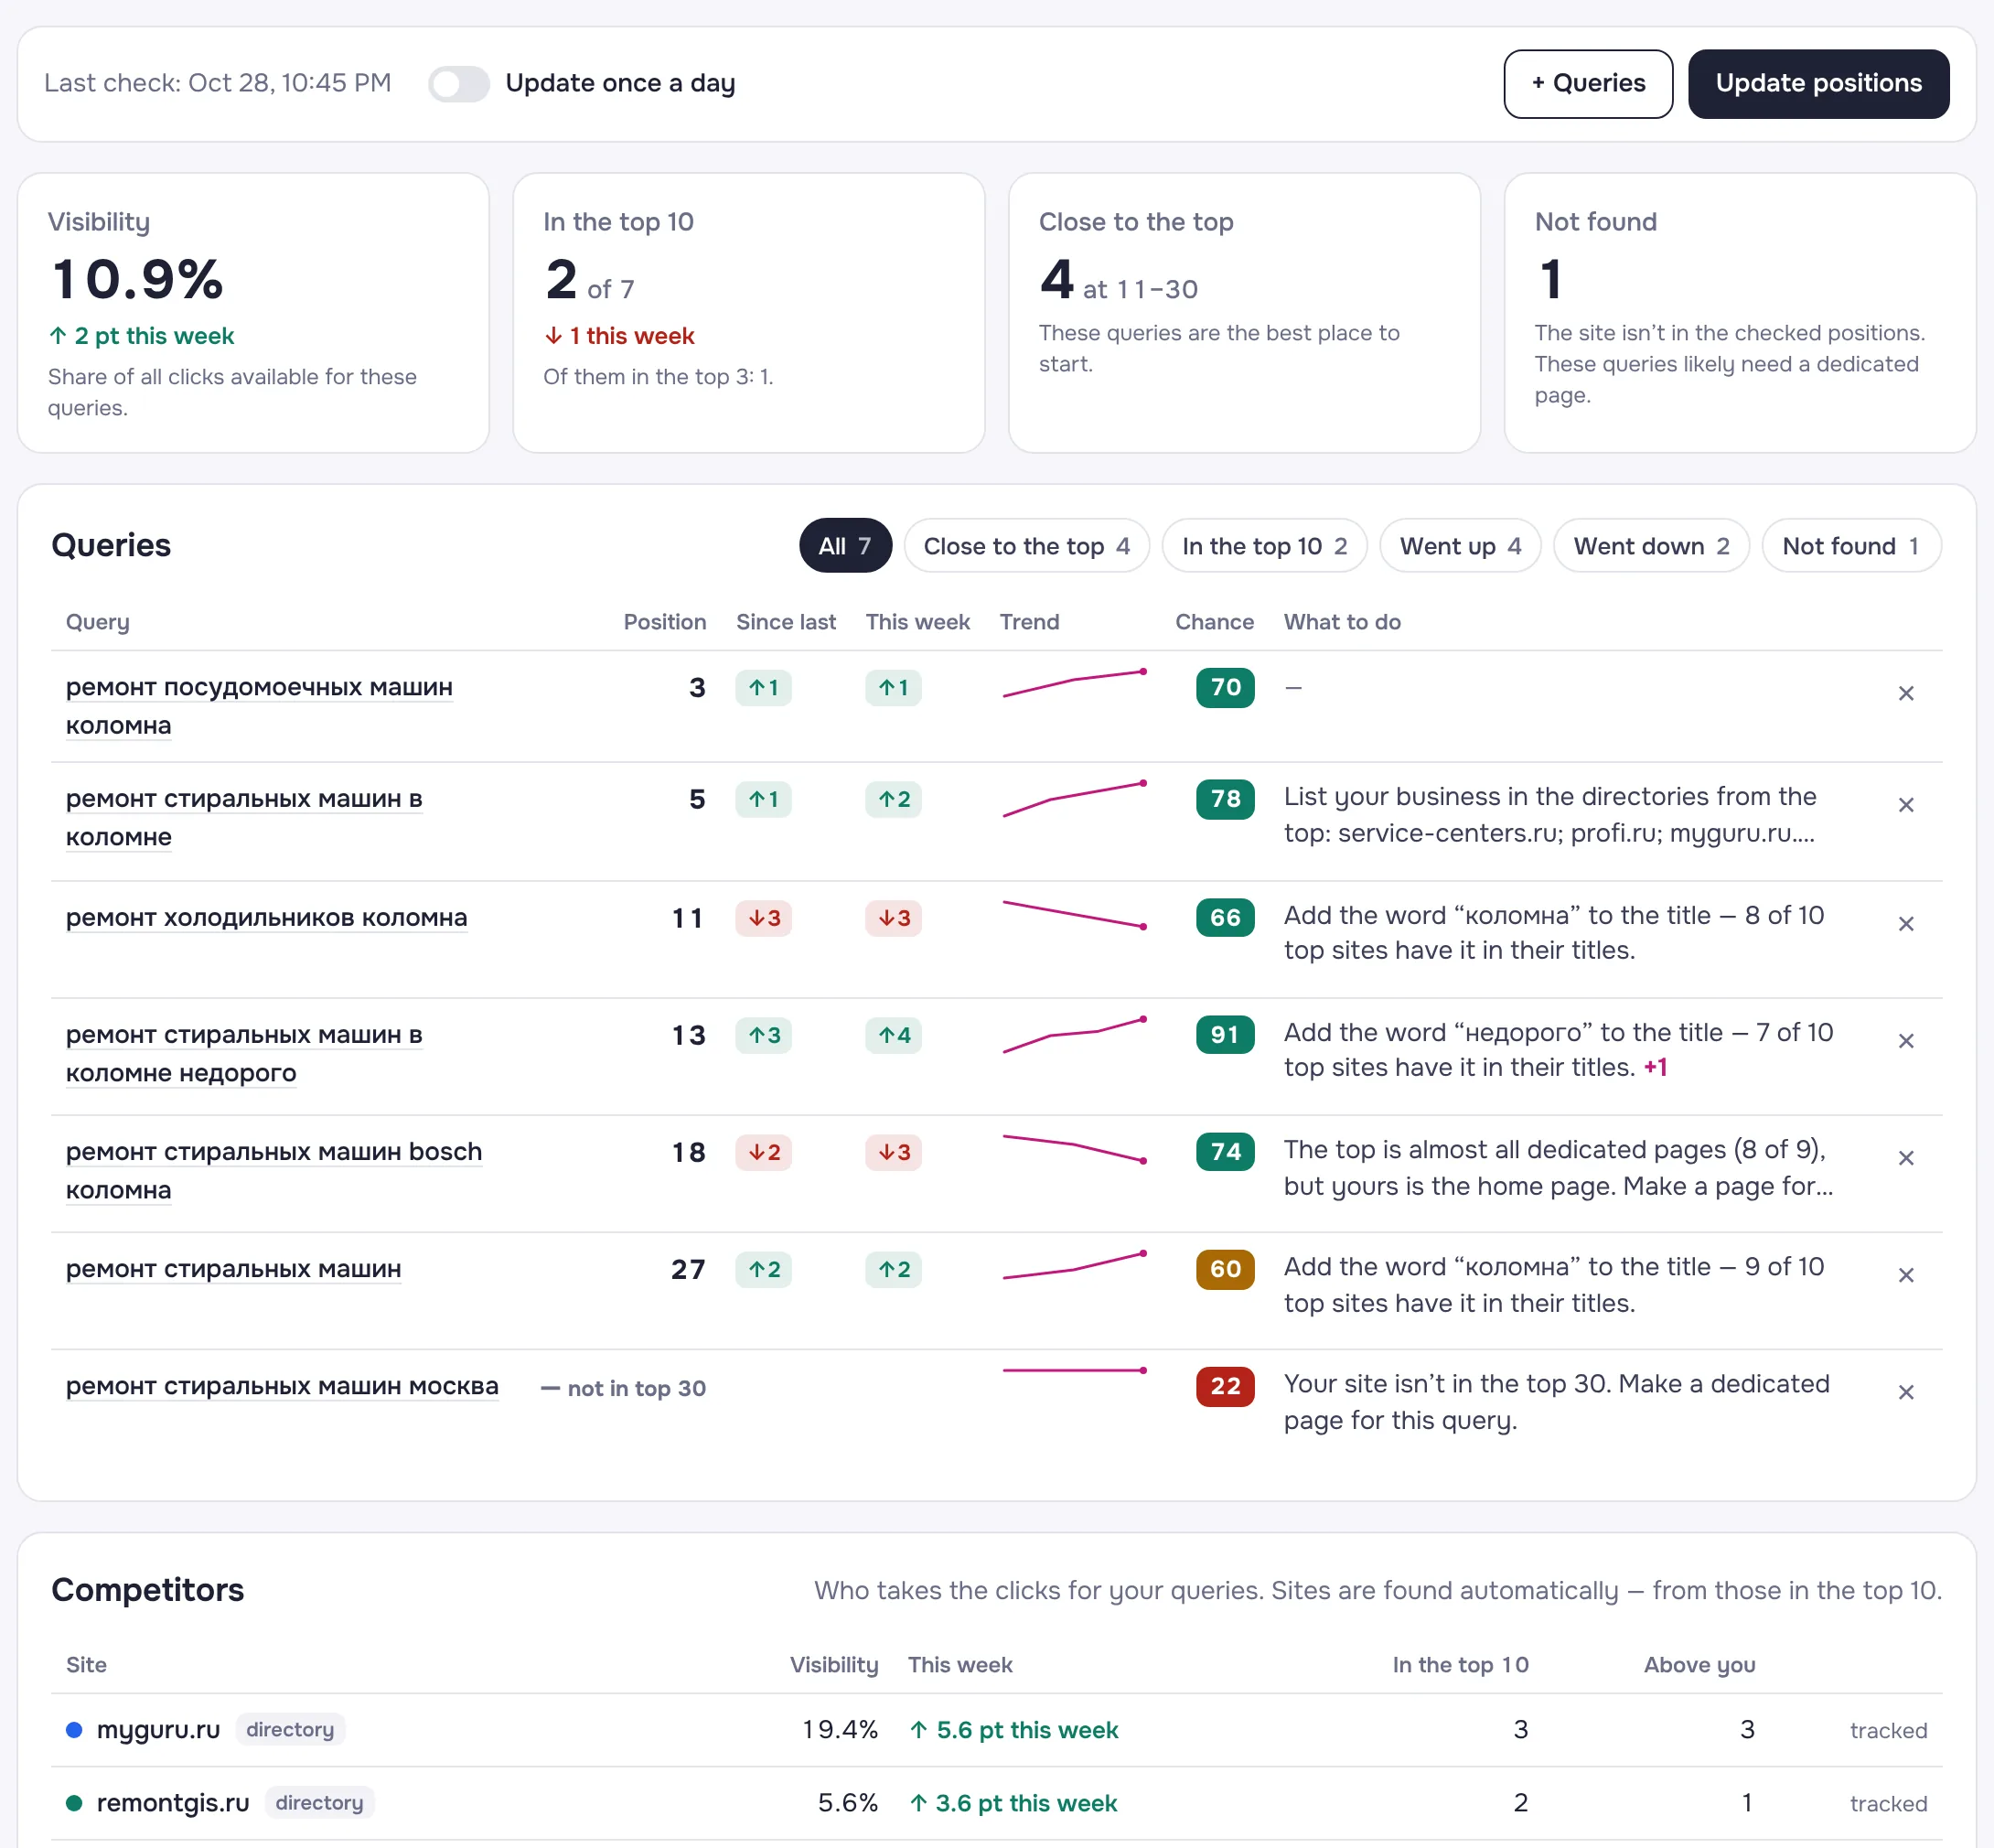Click 'List your business in the directories' recommendation

1550,815
